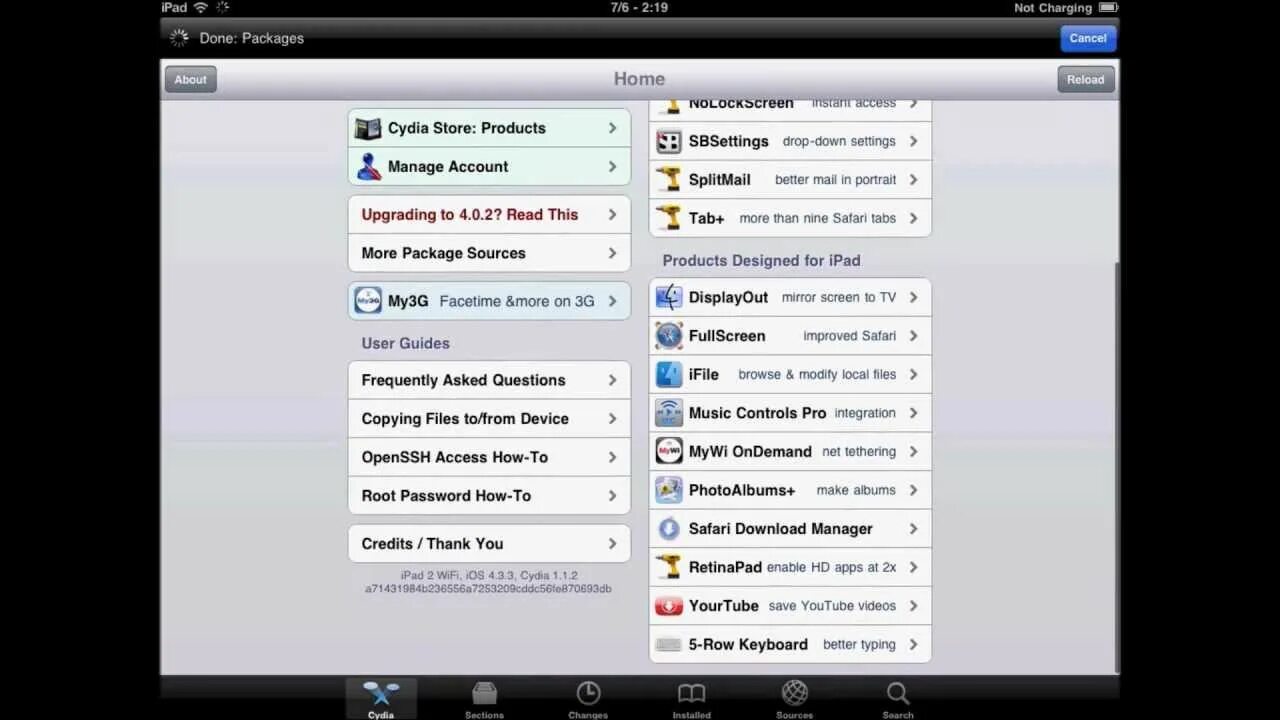The height and width of the screenshot is (720, 1280).
Task: Tap 'Facetime &more on 3G' text
Action: coord(517,301)
